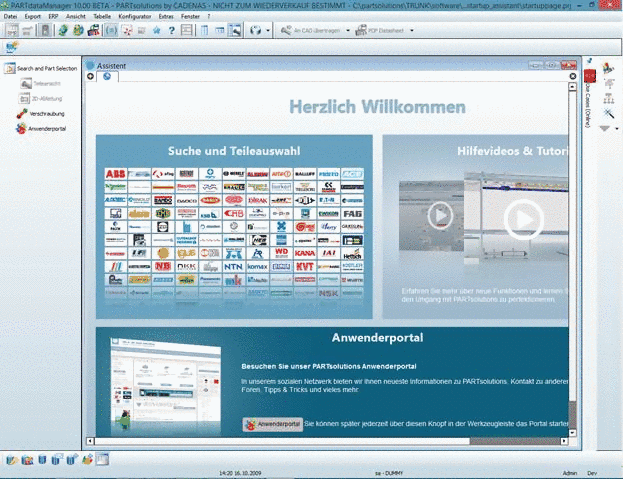Click the globe icon in the toolbar
Screen dimensions: 623x479
(255, 30)
